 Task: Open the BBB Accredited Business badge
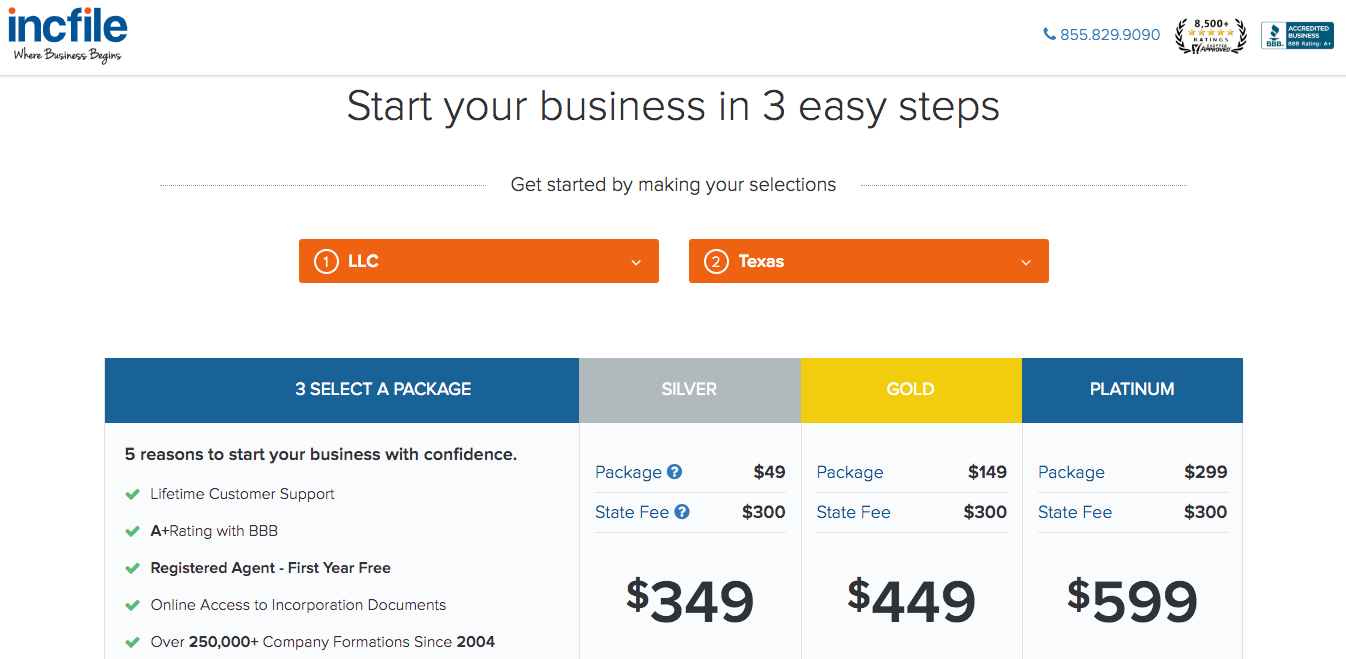[x=1297, y=35]
